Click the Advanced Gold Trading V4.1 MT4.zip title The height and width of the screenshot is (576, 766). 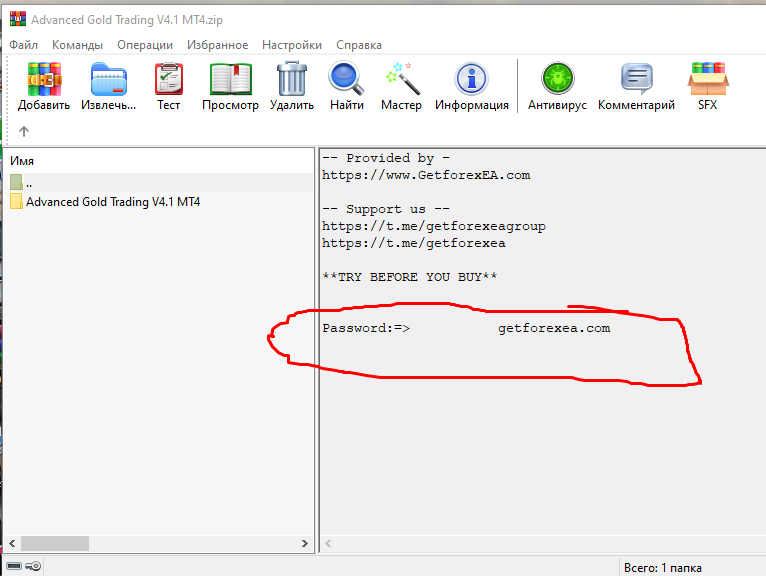click(127, 20)
